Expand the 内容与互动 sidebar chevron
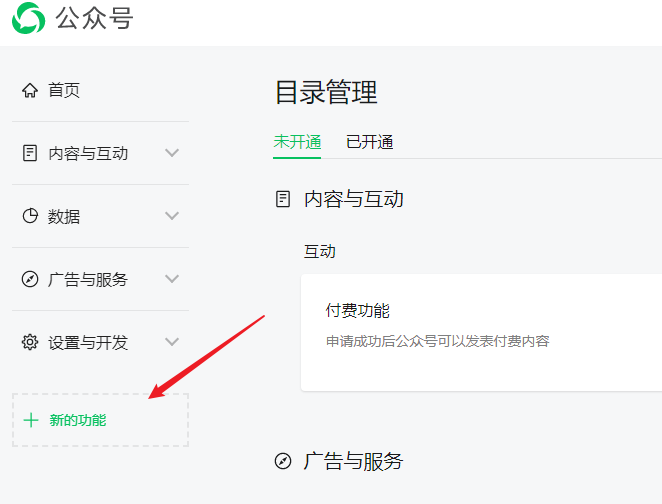This screenshot has height=504, width=662. (x=172, y=153)
